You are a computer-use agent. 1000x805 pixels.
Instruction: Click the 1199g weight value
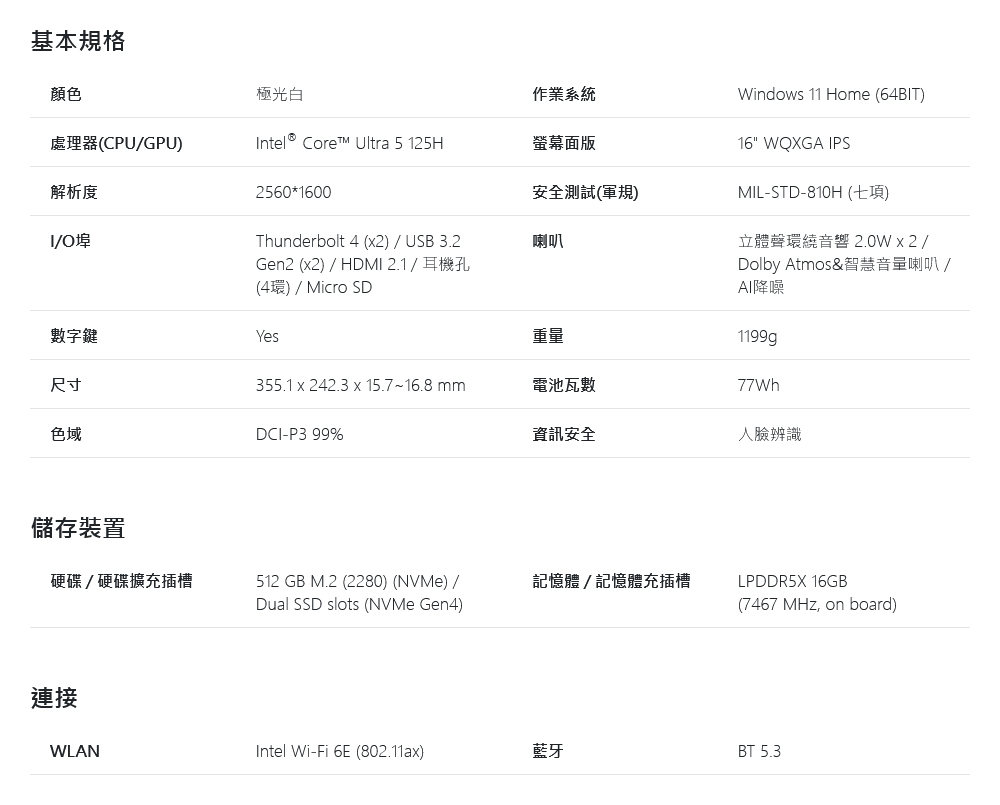point(758,336)
